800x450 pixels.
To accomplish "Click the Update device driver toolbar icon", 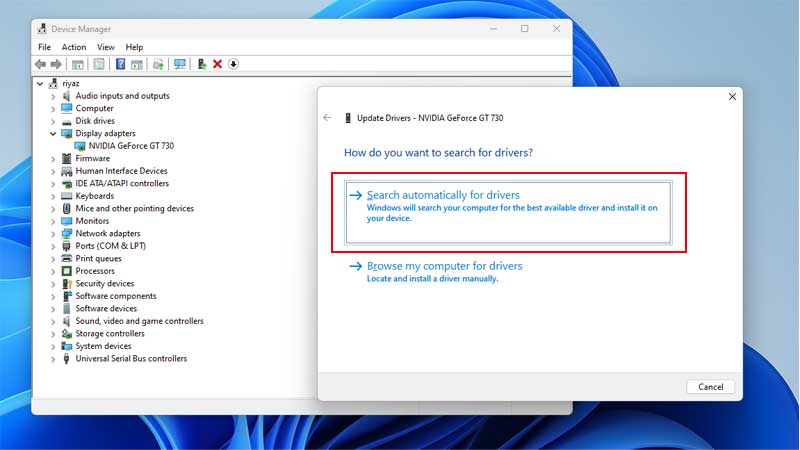I will (202, 64).
